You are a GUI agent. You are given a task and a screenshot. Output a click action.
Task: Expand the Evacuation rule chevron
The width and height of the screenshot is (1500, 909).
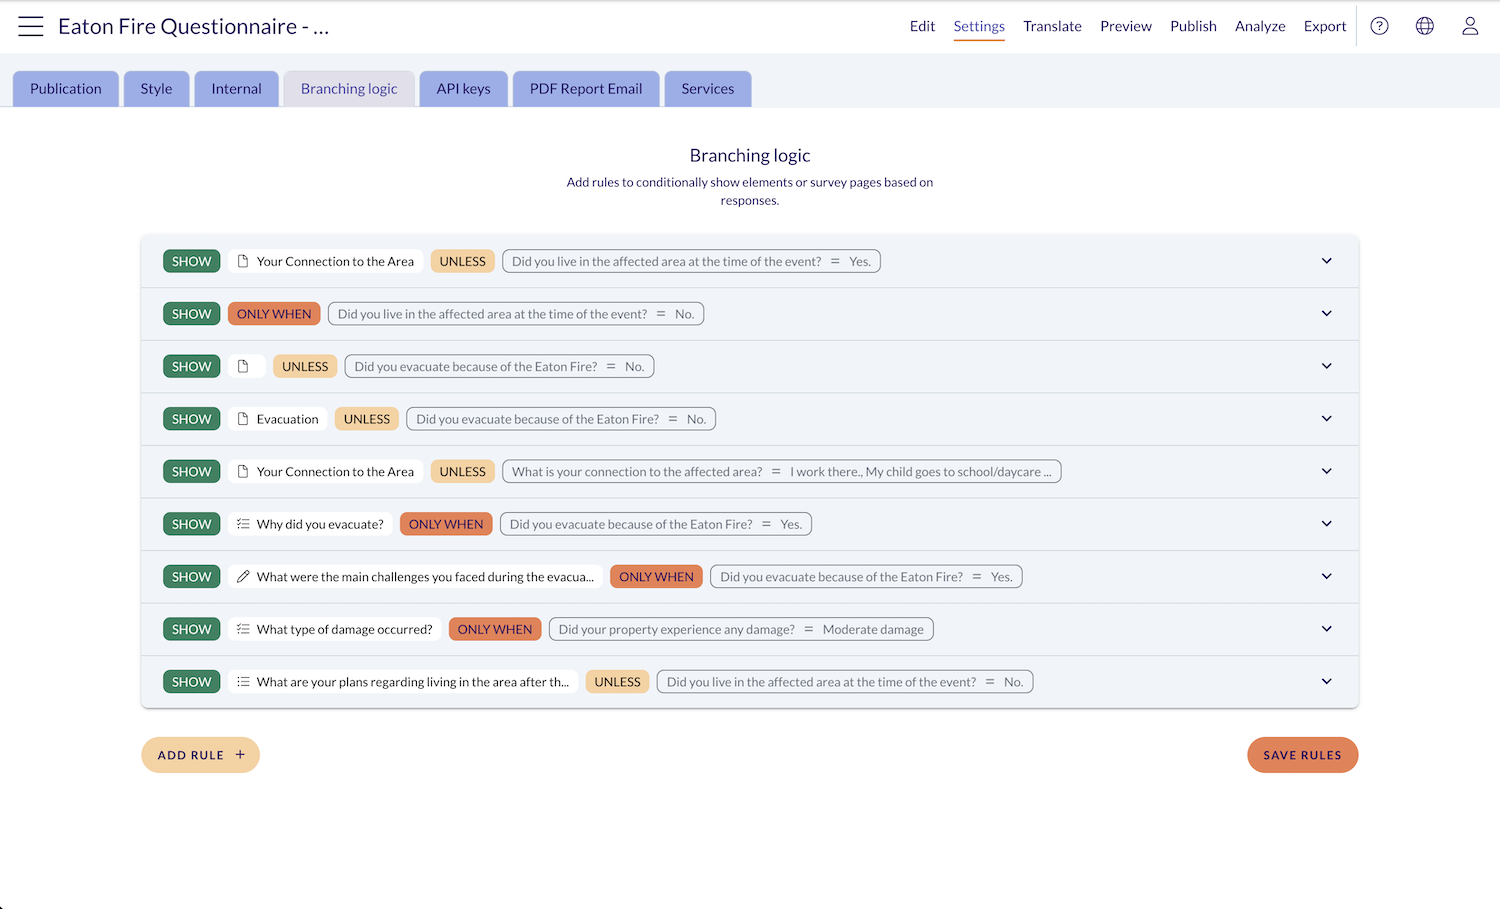click(1327, 419)
